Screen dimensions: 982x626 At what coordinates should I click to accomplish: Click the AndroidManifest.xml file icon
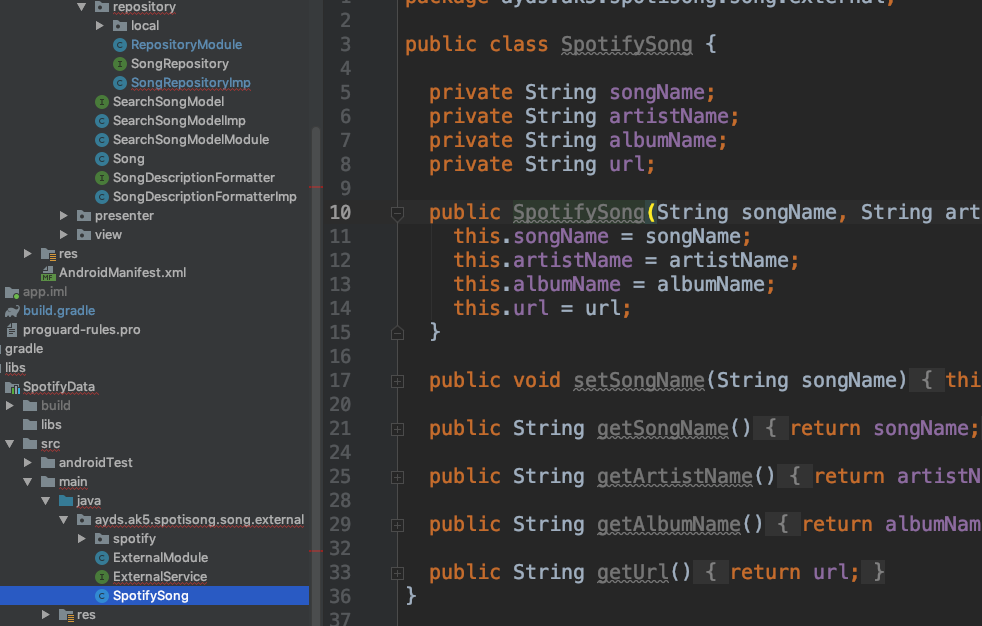[48, 273]
